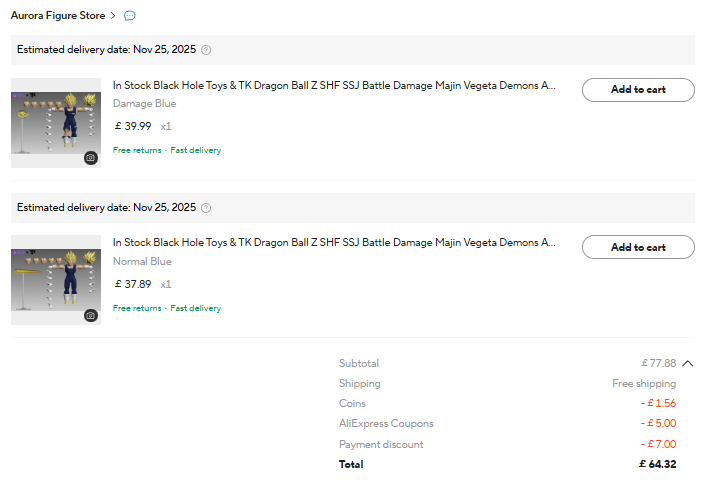706x483 pixels.
Task: Click AliExpress Coupons discount -£5.00
Action: pyautogui.click(x=658, y=423)
